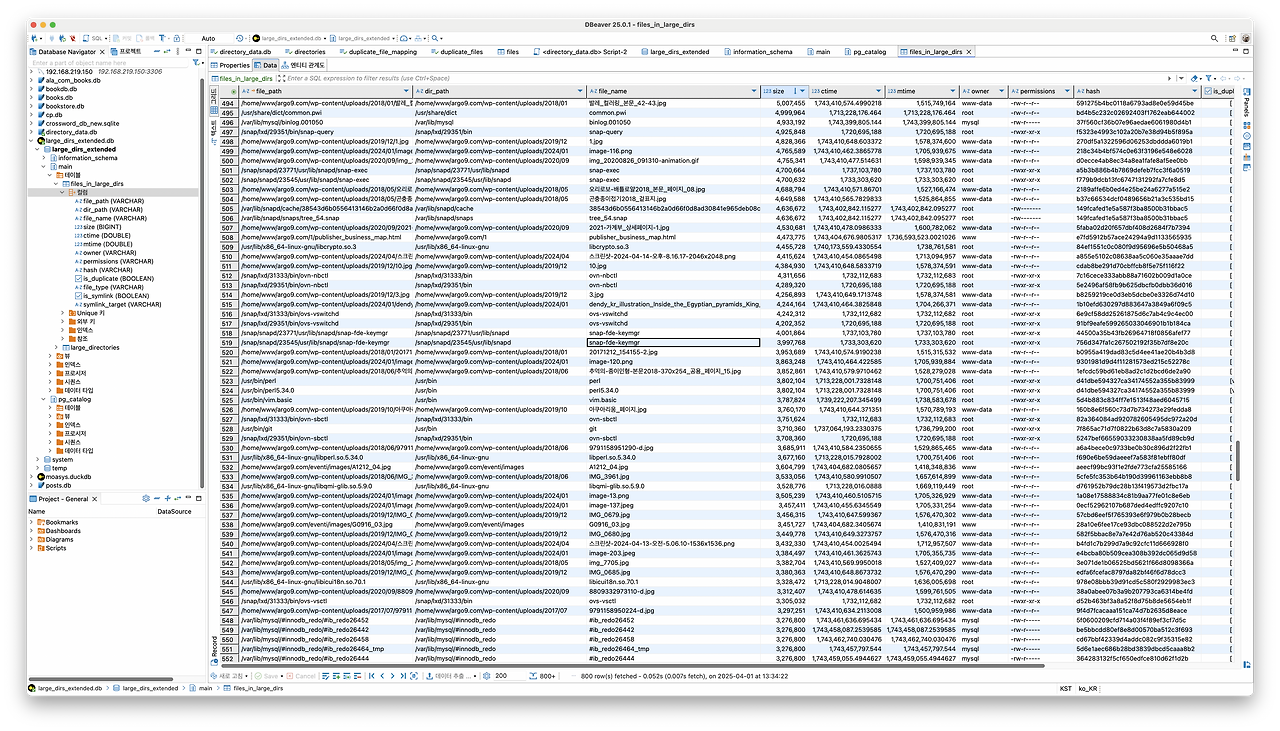This screenshot has width=1280, height=731.
Task: Open the file_path column filter dropdown
Action: tap(407, 91)
